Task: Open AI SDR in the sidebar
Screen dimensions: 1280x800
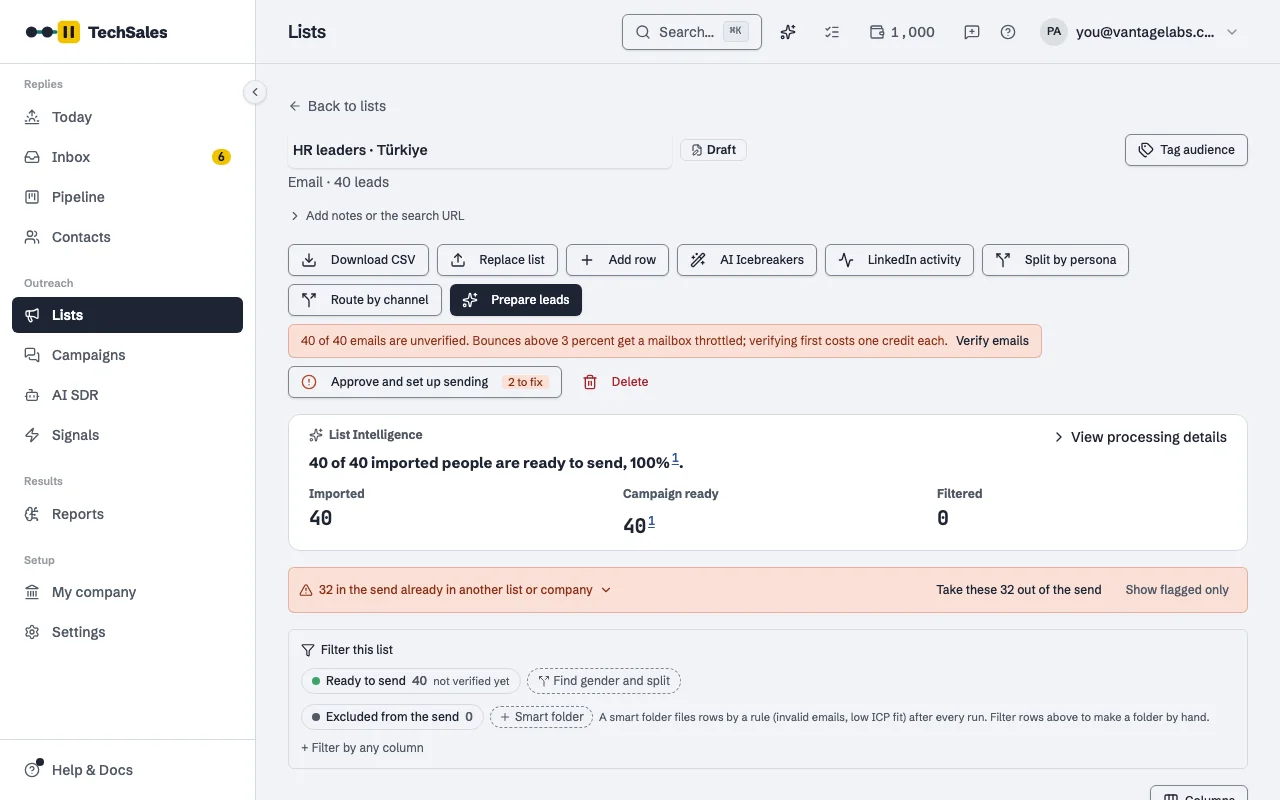Action: pos(127,395)
